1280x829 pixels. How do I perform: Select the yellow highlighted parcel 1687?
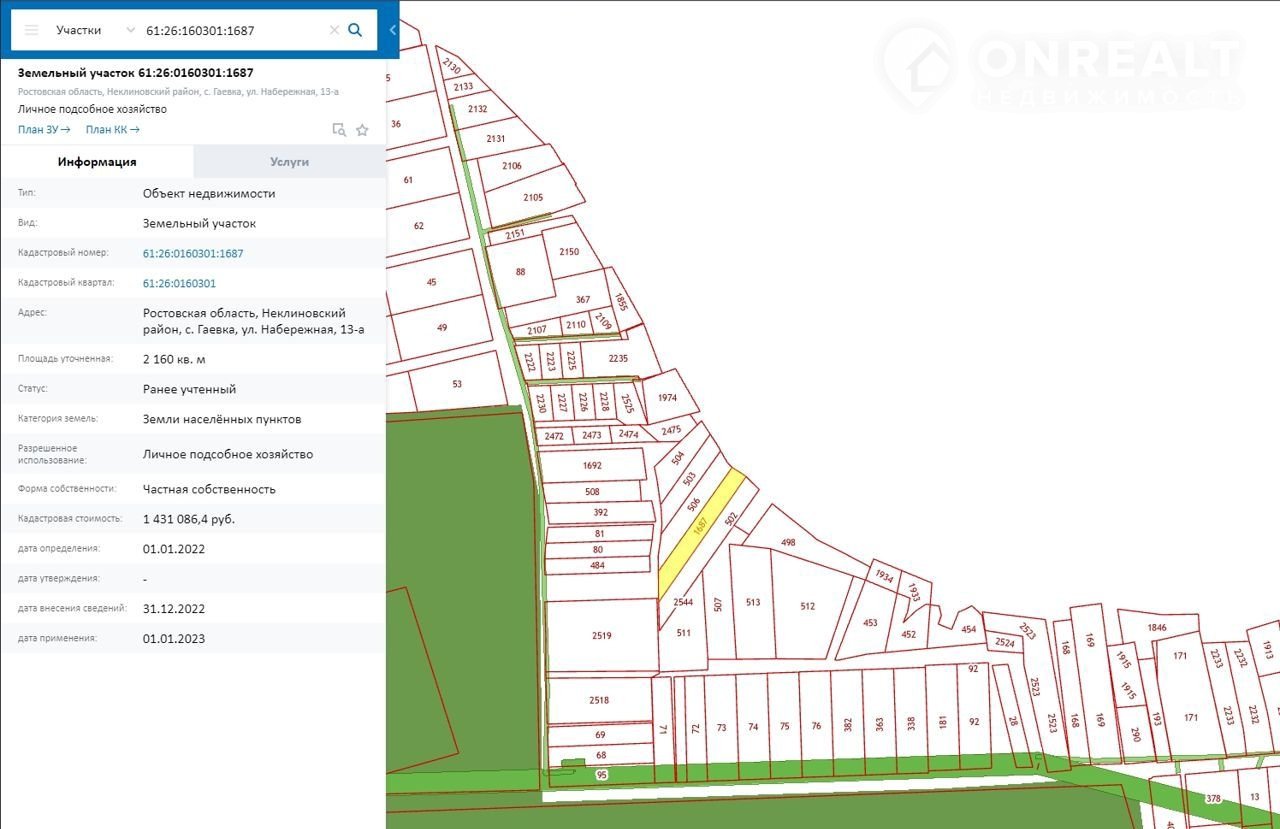(702, 534)
